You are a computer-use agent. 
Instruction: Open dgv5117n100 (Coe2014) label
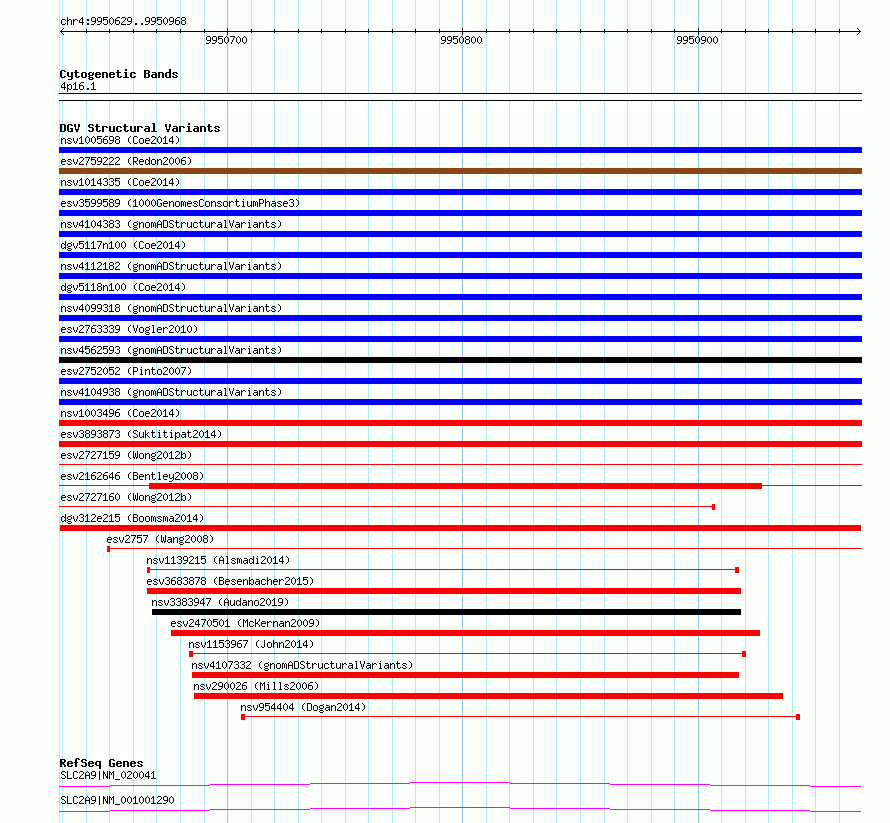[123, 245]
